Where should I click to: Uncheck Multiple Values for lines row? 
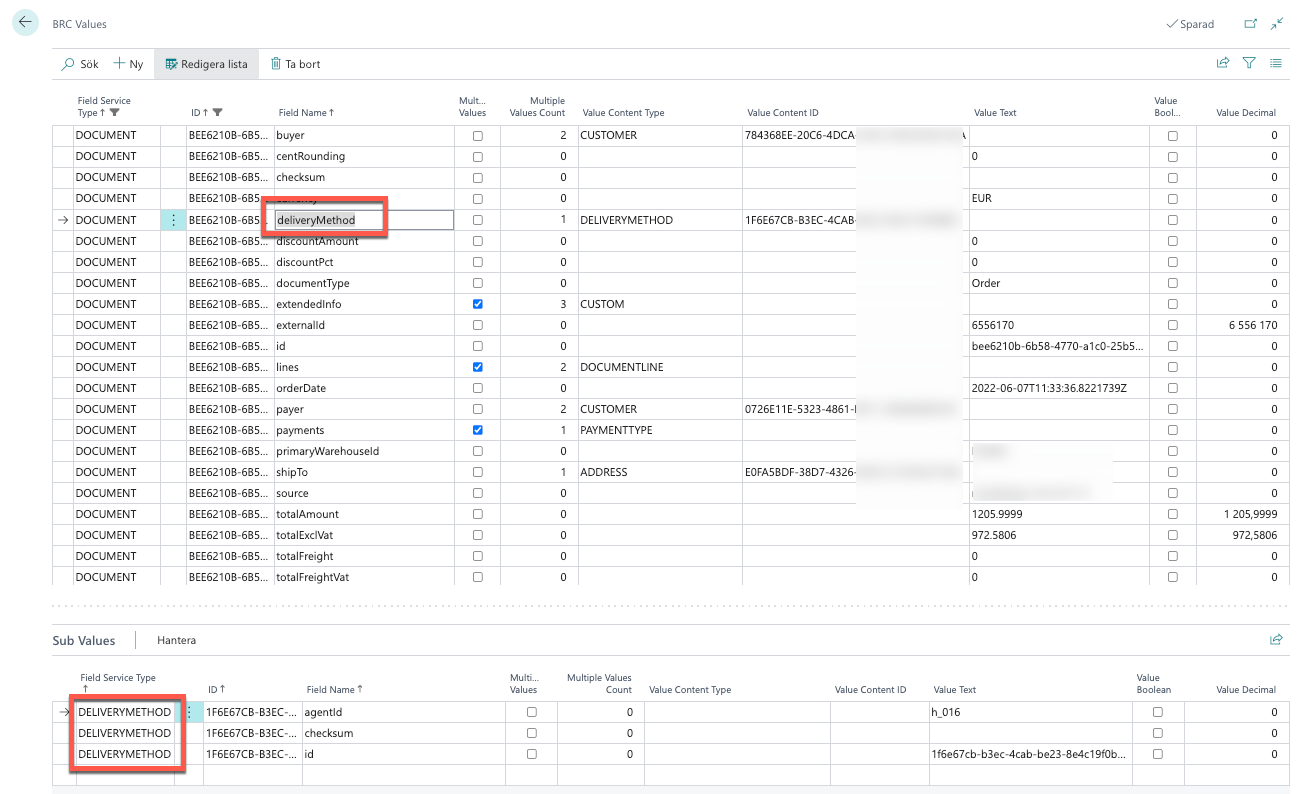pos(478,367)
